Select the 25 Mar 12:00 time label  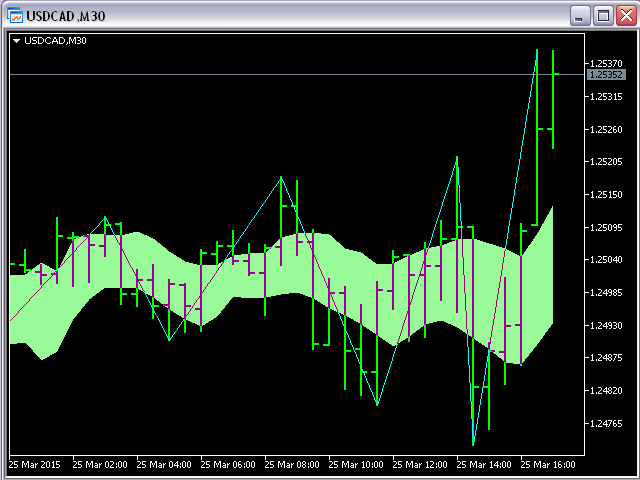click(419, 465)
